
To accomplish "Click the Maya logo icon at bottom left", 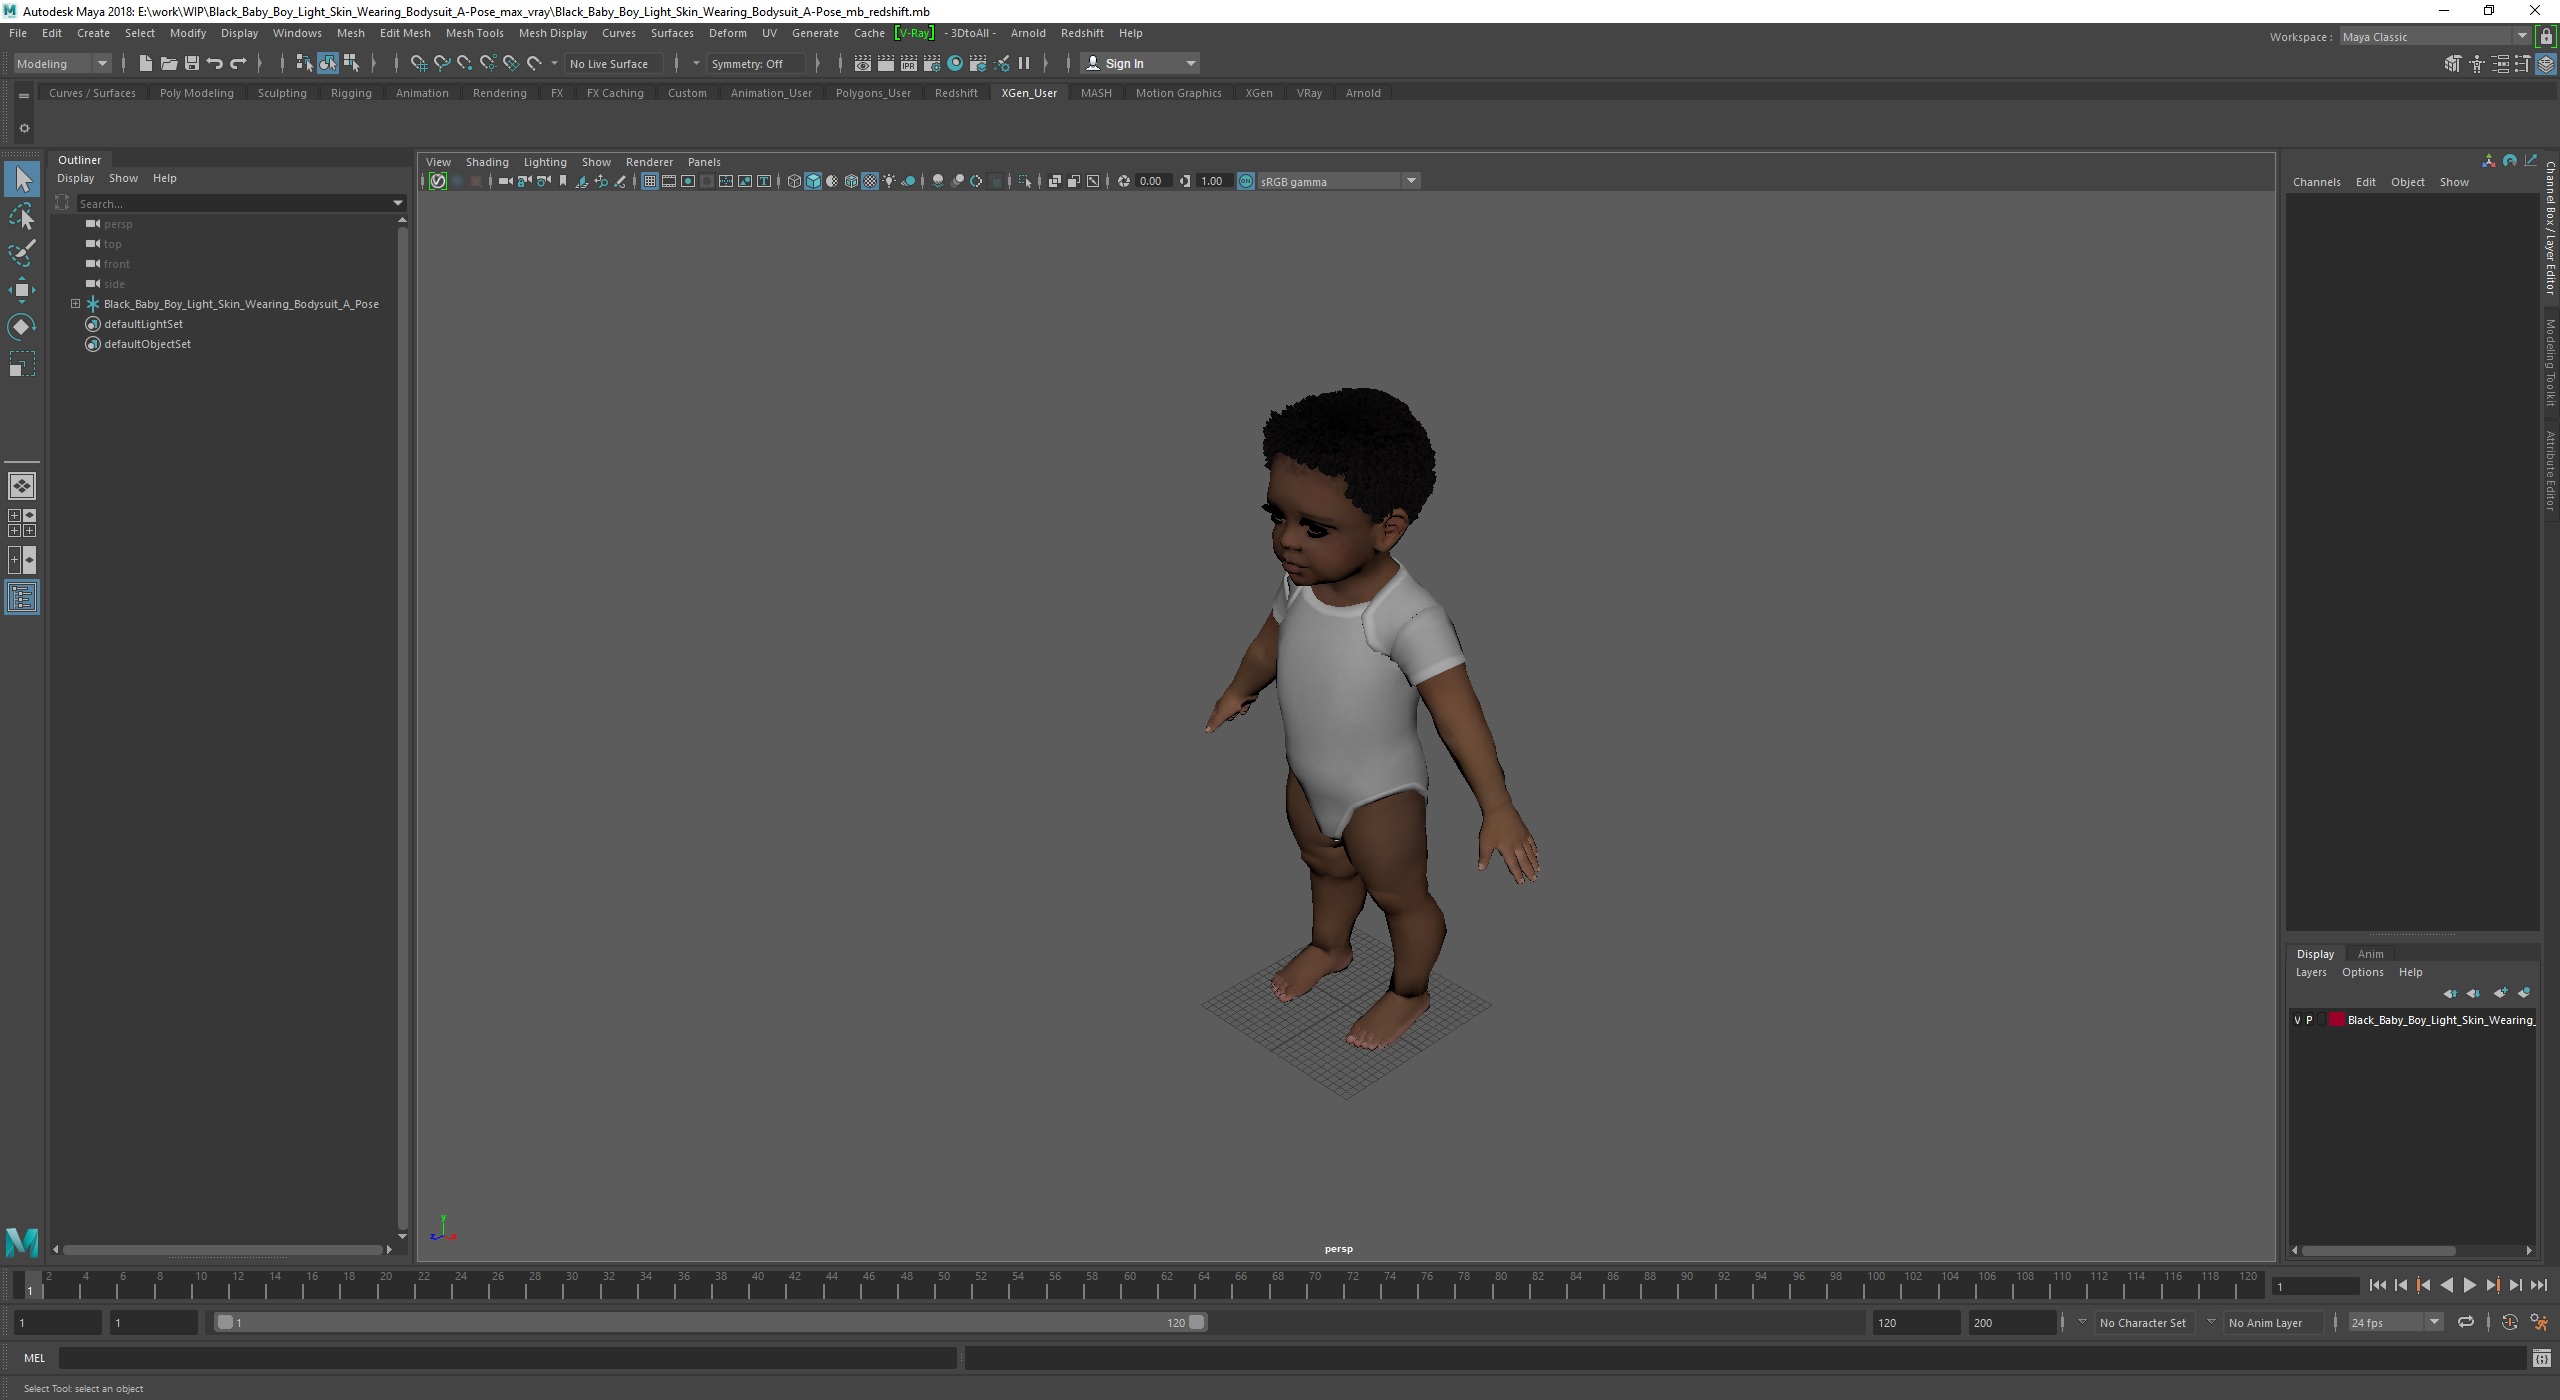I will [x=22, y=1241].
